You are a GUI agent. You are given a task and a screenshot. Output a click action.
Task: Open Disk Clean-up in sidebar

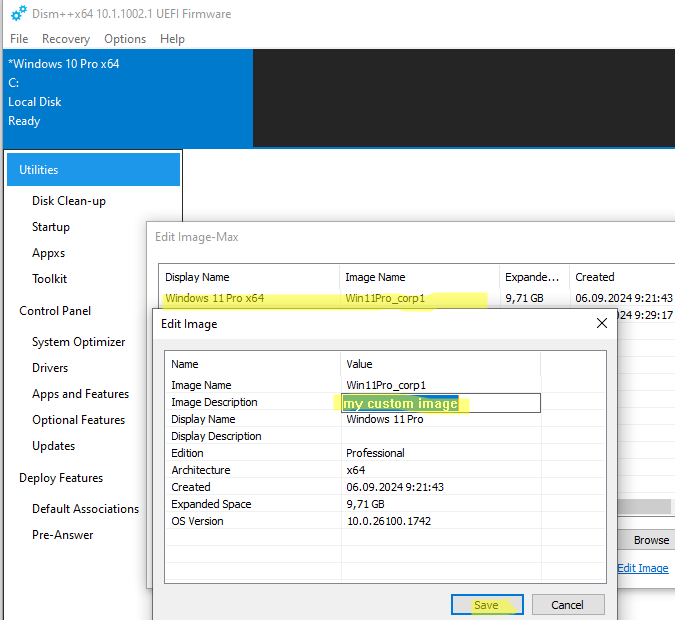coord(69,201)
